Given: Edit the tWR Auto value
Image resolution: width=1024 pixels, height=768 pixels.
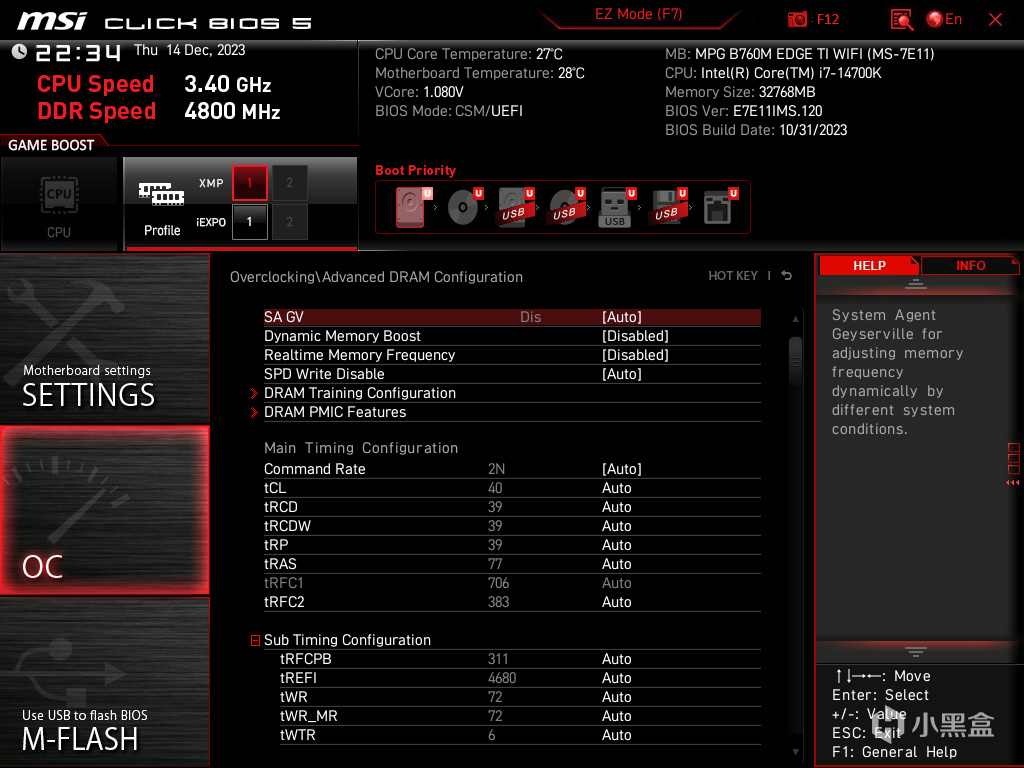Looking at the screenshot, I should tap(616, 697).
